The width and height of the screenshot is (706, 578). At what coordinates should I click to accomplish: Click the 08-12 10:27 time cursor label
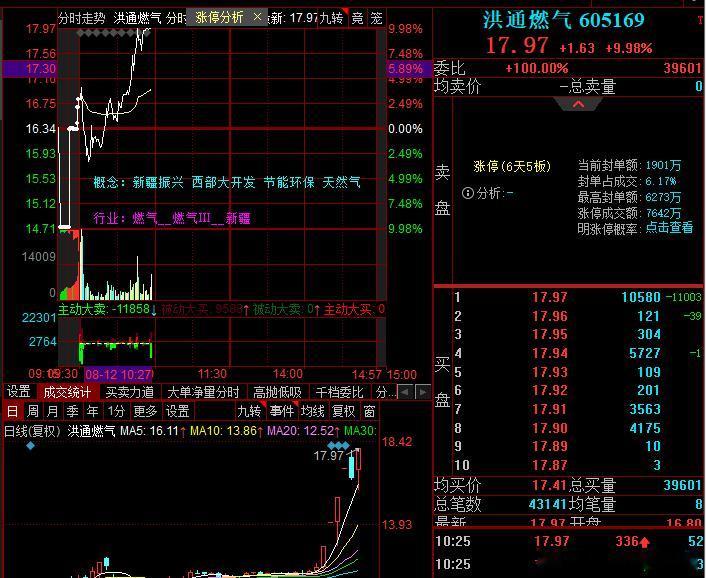pos(119,374)
